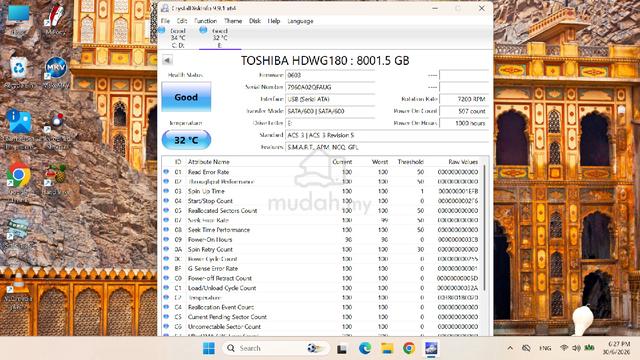Open the Function menu
Viewport: 640px width, 360px height.
click(205, 21)
